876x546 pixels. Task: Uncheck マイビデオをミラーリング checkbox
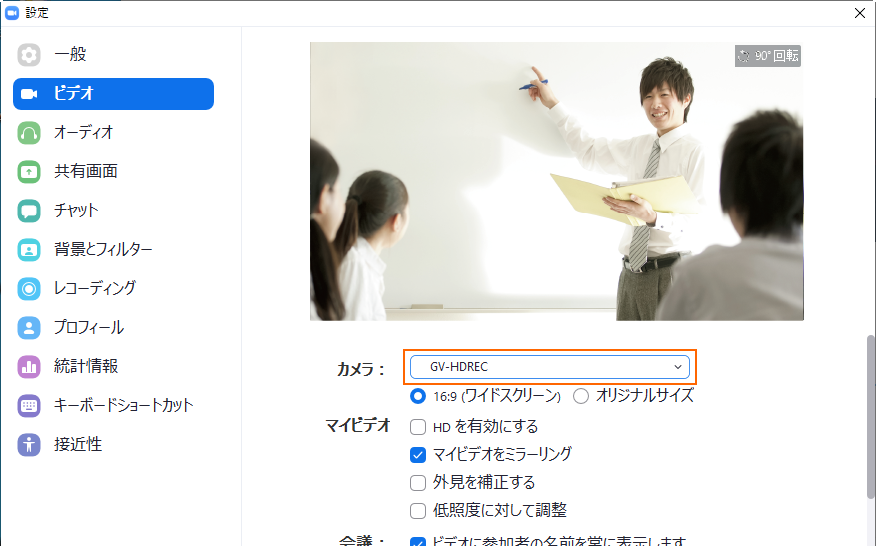(x=418, y=455)
